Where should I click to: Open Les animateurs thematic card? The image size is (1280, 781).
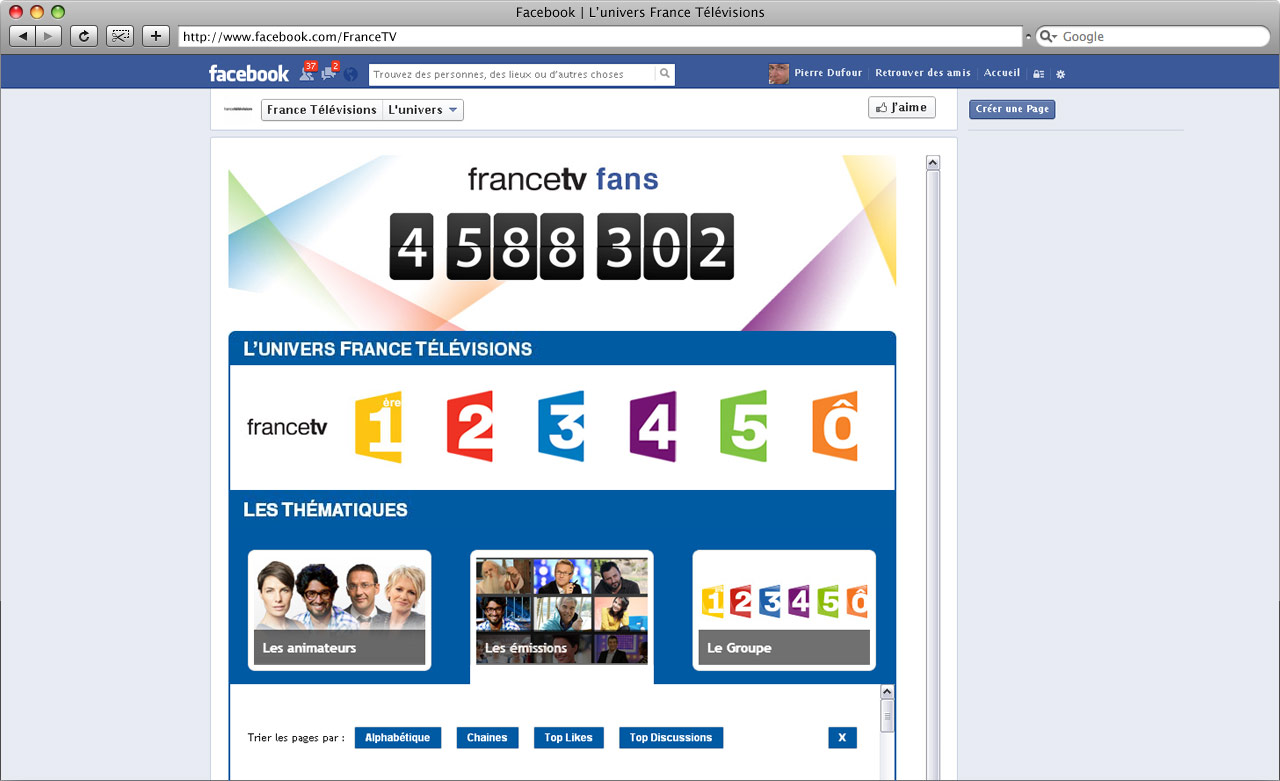pos(340,610)
